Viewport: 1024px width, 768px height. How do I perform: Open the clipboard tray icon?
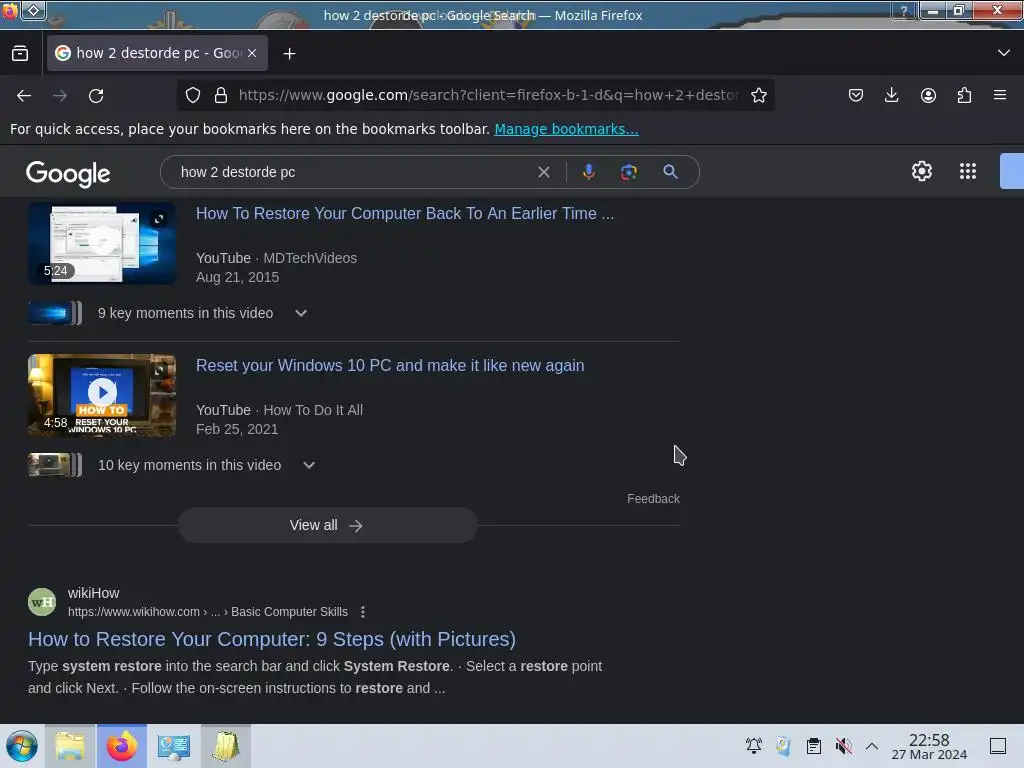click(813, 746)
